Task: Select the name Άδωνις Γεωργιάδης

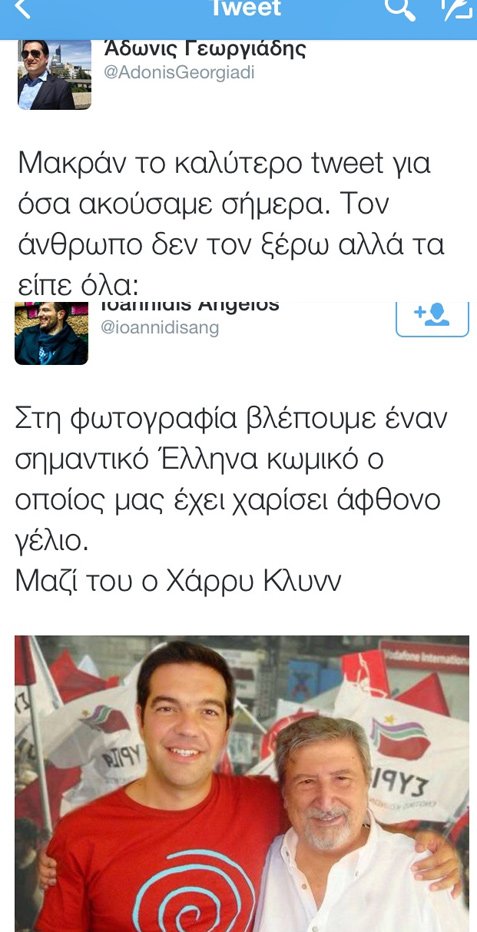Action: [x=204, y=49]
